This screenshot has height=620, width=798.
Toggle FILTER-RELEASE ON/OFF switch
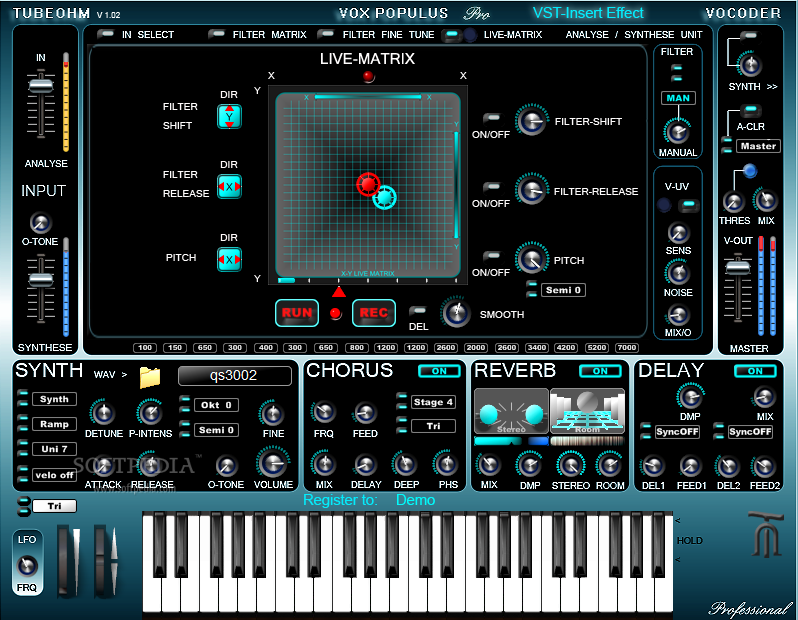pyautogui.click(x=492, y=187)
